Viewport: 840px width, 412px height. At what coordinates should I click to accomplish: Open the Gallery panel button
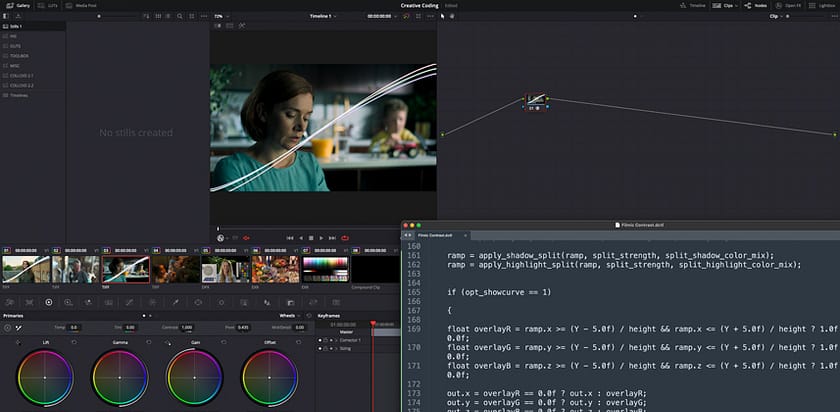18,5
